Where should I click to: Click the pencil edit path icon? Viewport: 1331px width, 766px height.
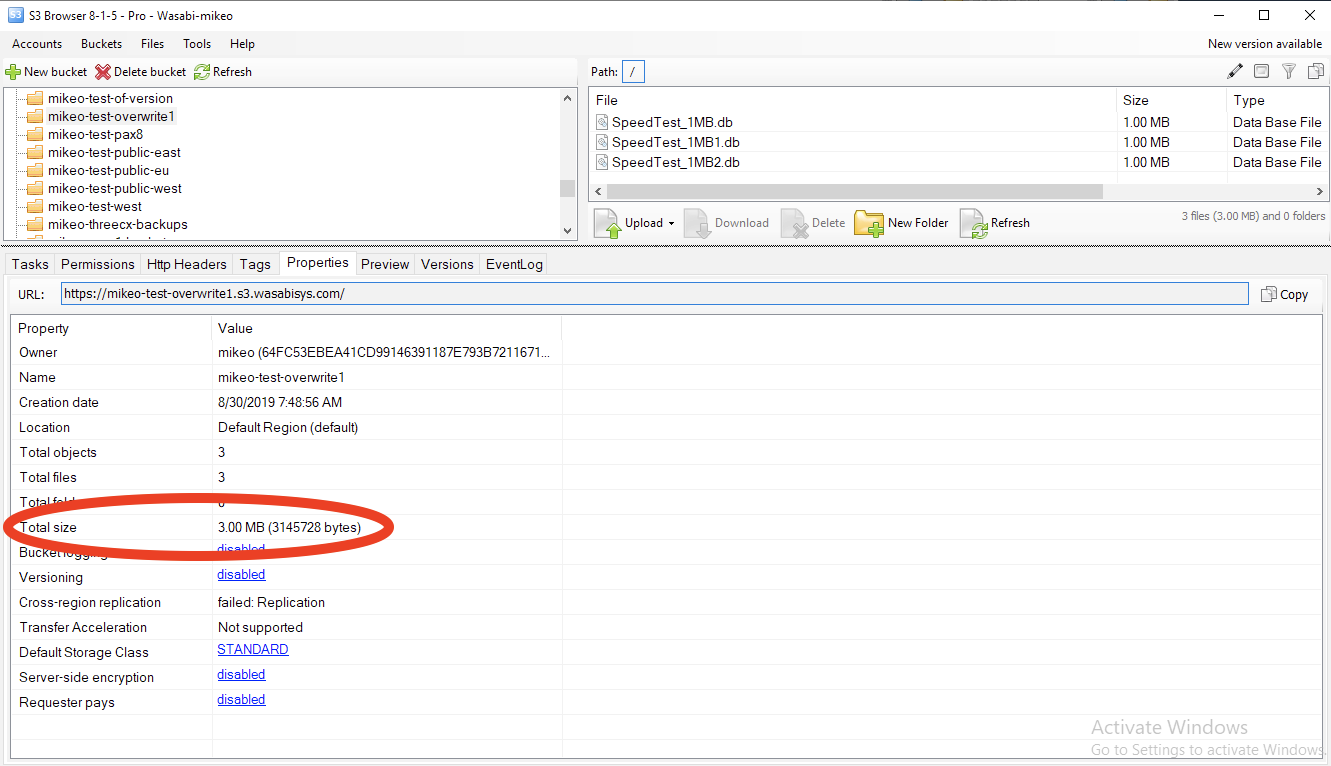(1235, 71)
